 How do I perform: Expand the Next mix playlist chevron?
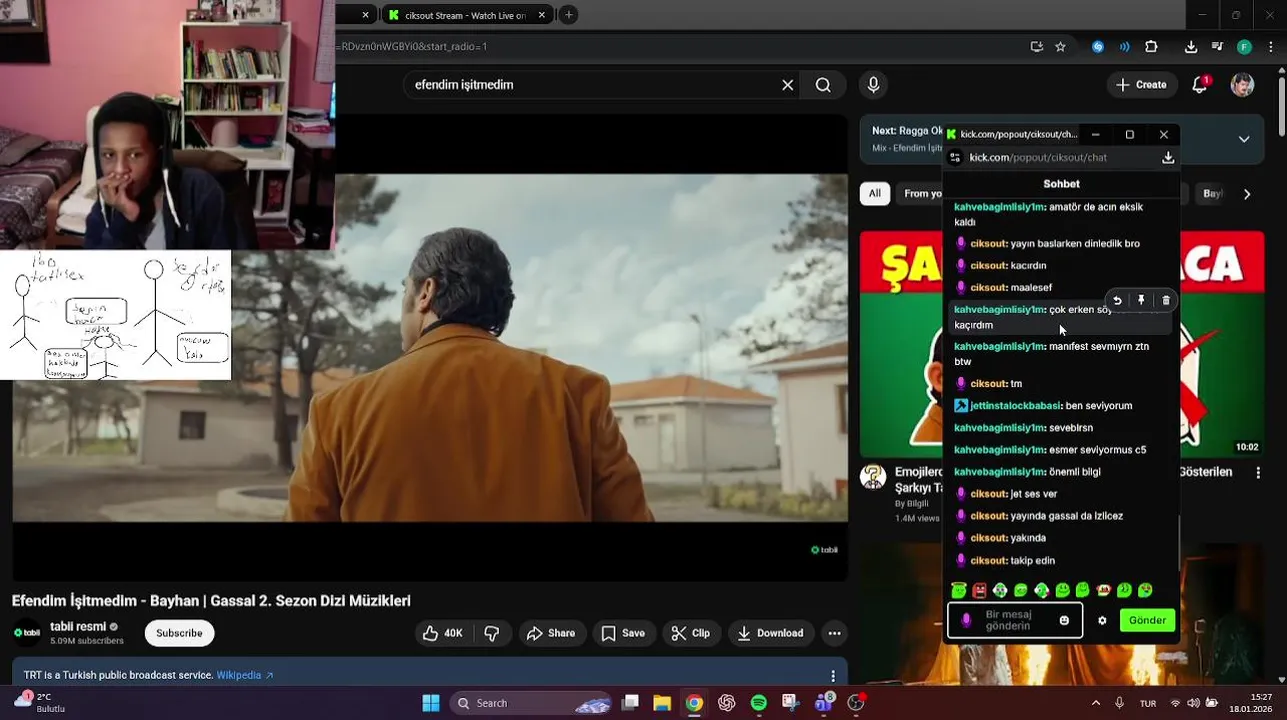(1244, 139)
